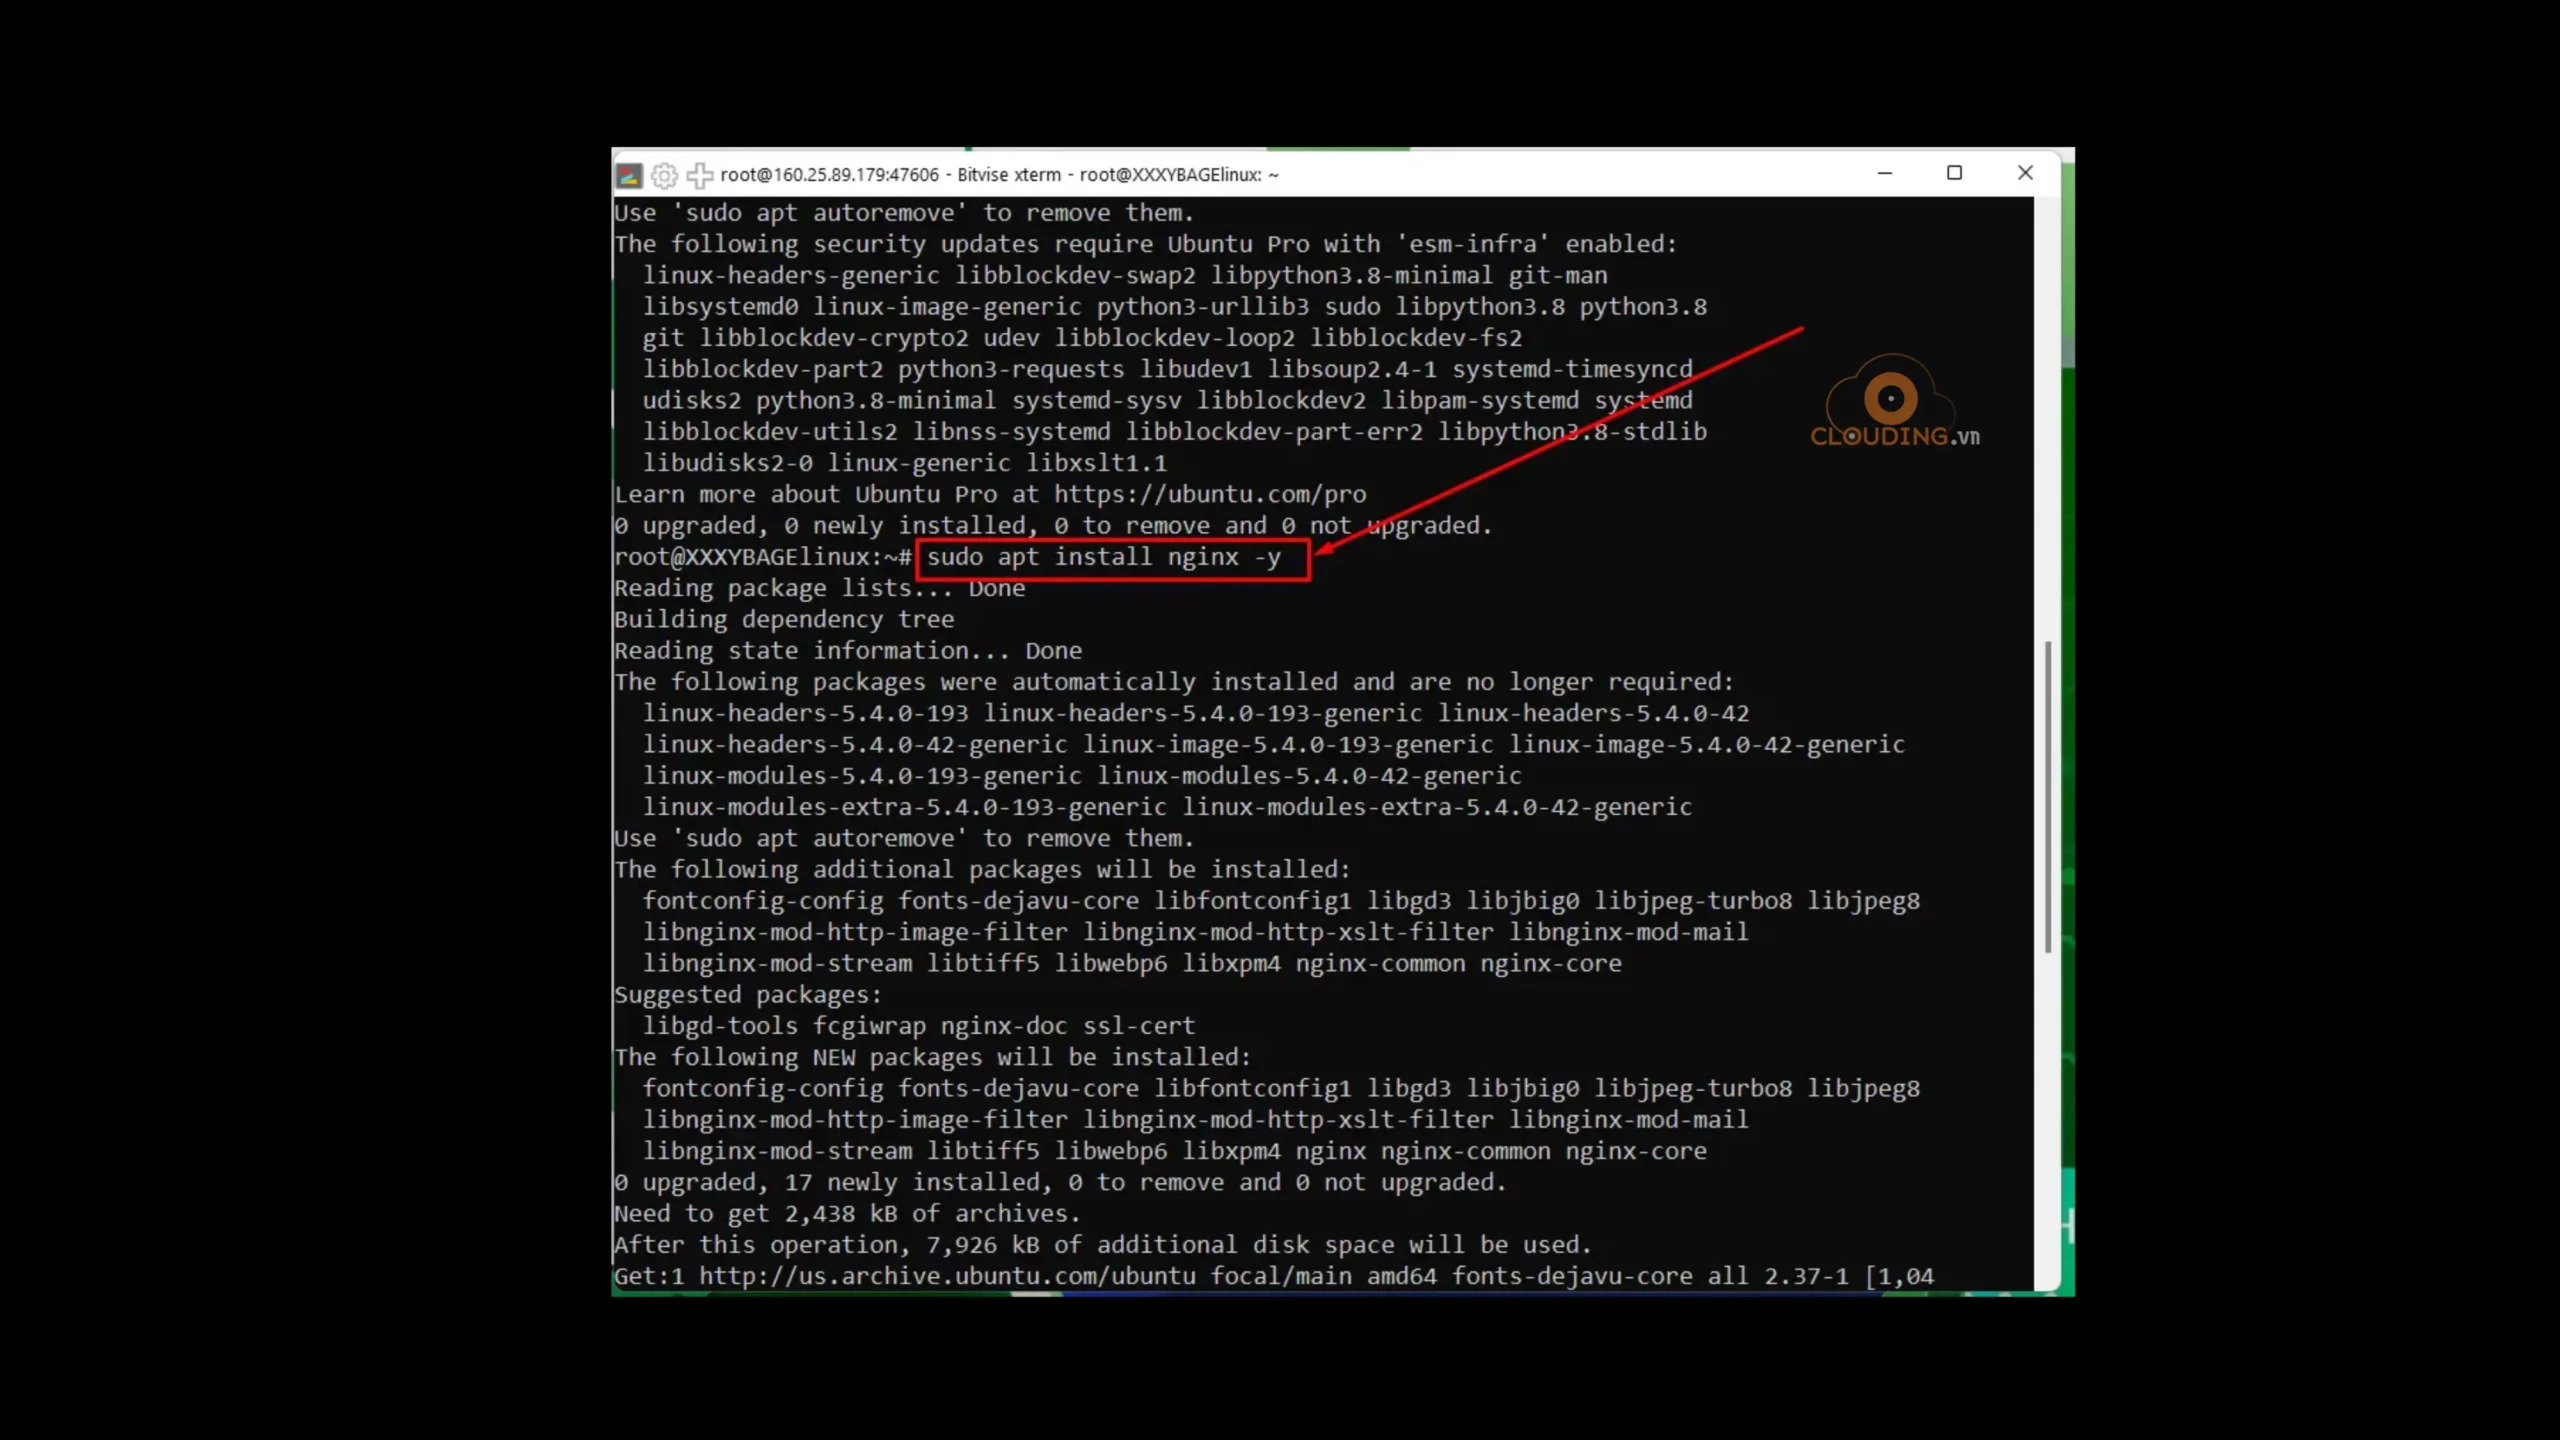Click line starting 'linux-headers-5.4.0-193 linux-headers'
This screenshot has height=1440, width=2560.
click(x=1196, y=714)
